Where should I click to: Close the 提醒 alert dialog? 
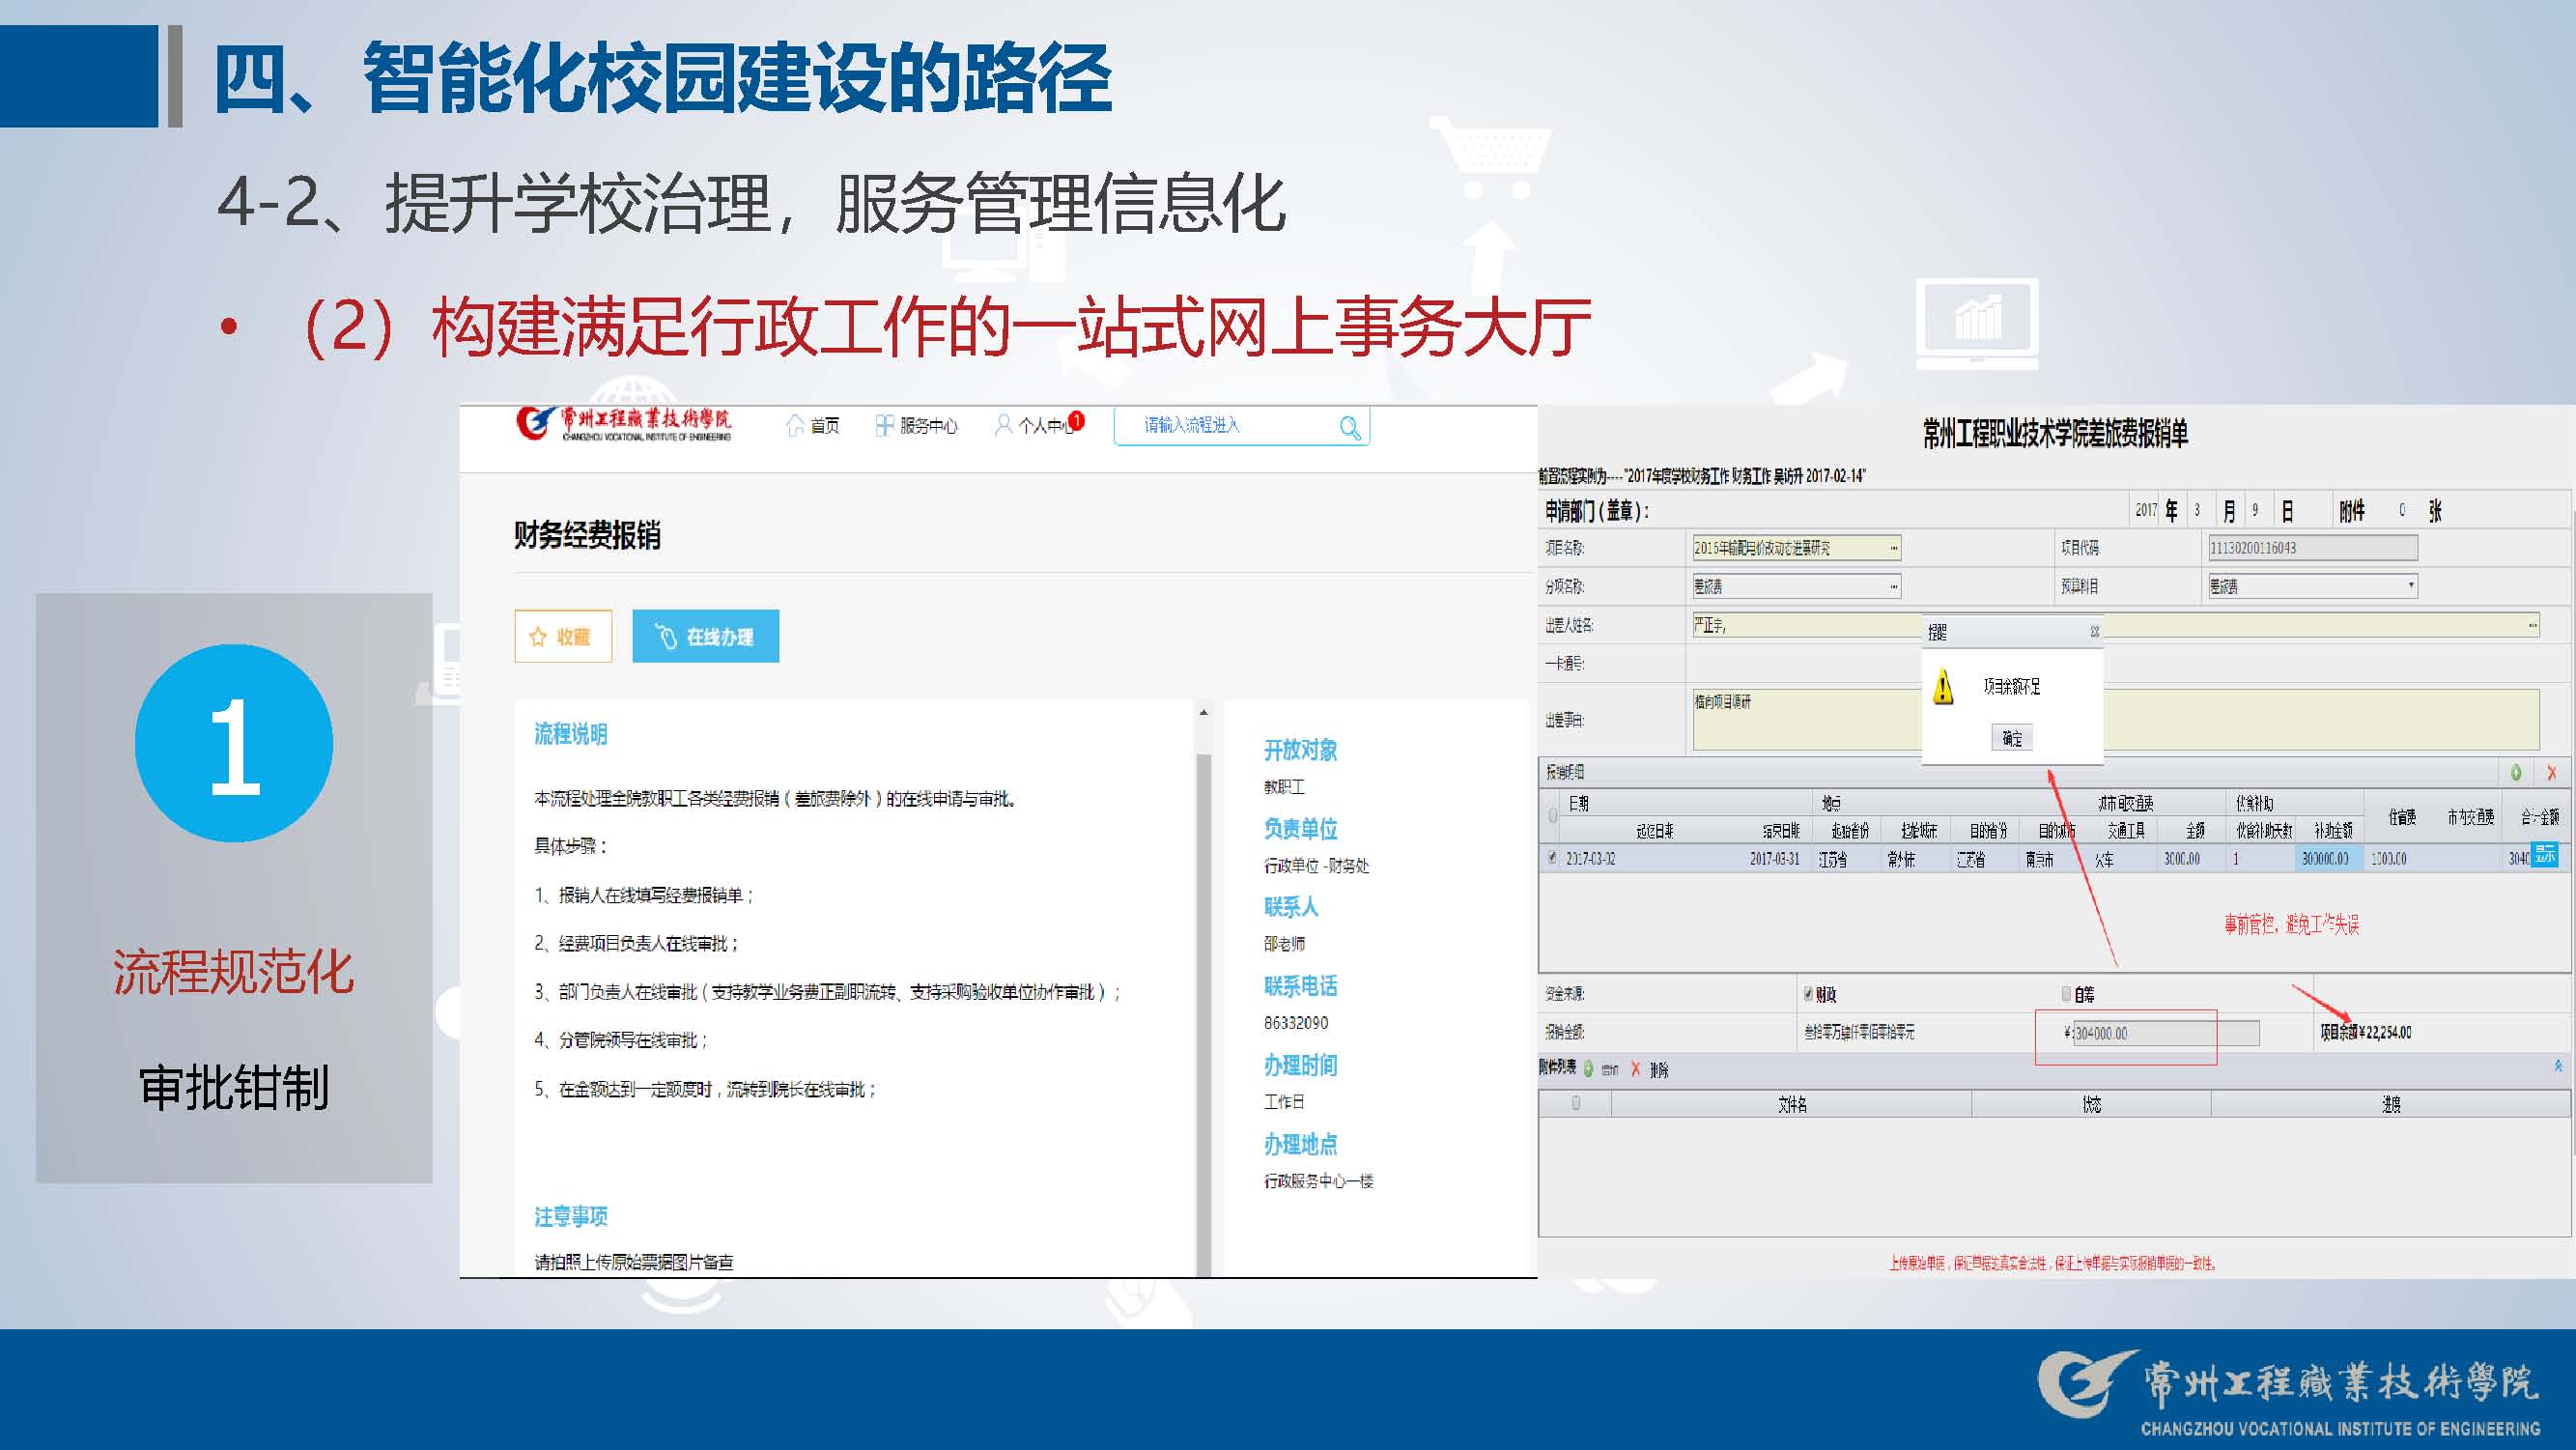point(2094,632)
